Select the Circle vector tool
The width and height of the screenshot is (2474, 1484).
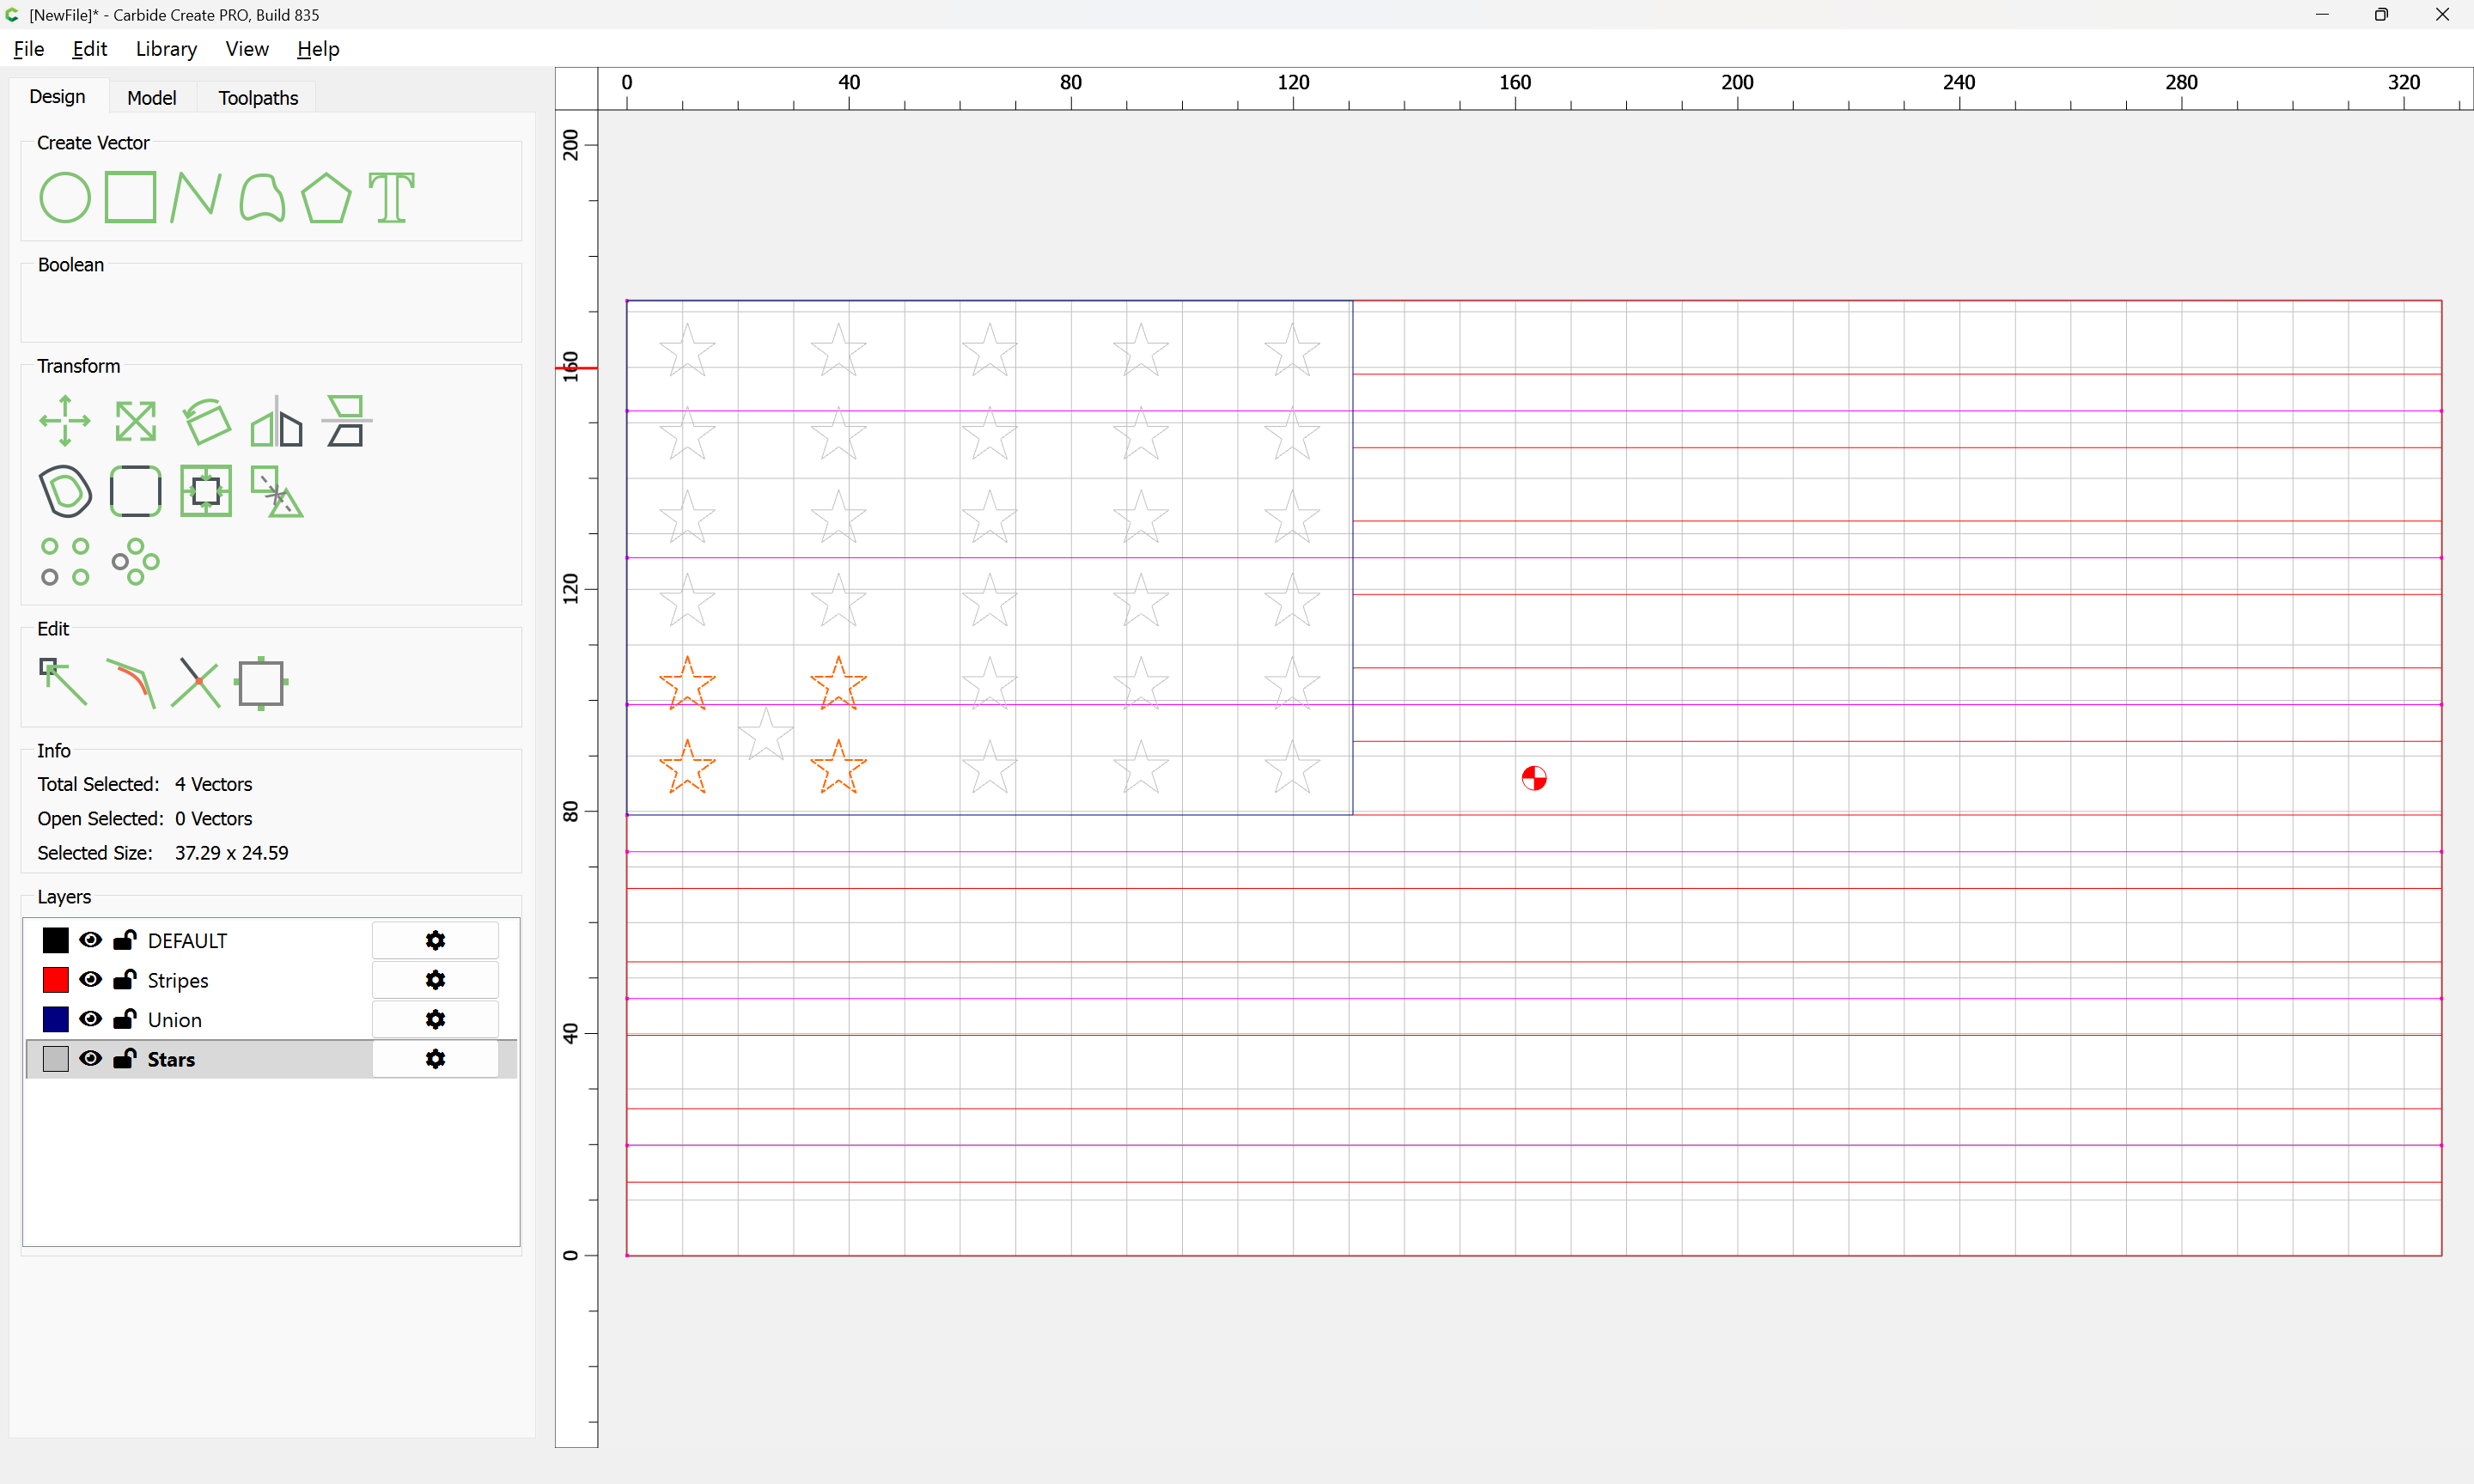(x=65, y=197)
